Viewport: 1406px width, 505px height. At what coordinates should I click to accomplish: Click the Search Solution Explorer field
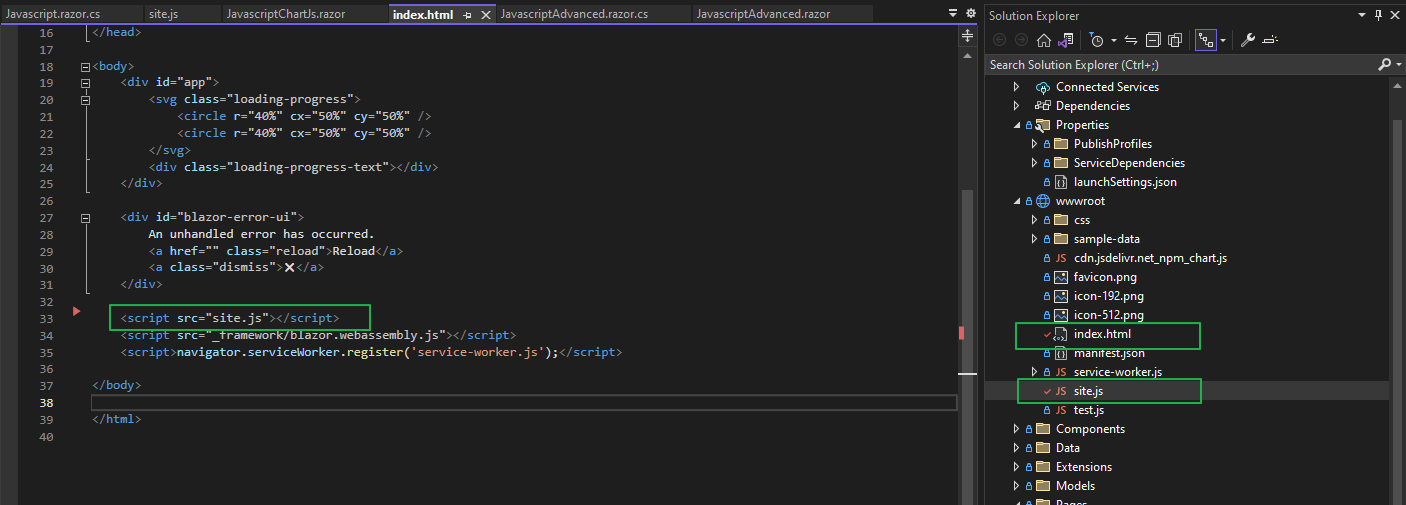(1180, 65)
